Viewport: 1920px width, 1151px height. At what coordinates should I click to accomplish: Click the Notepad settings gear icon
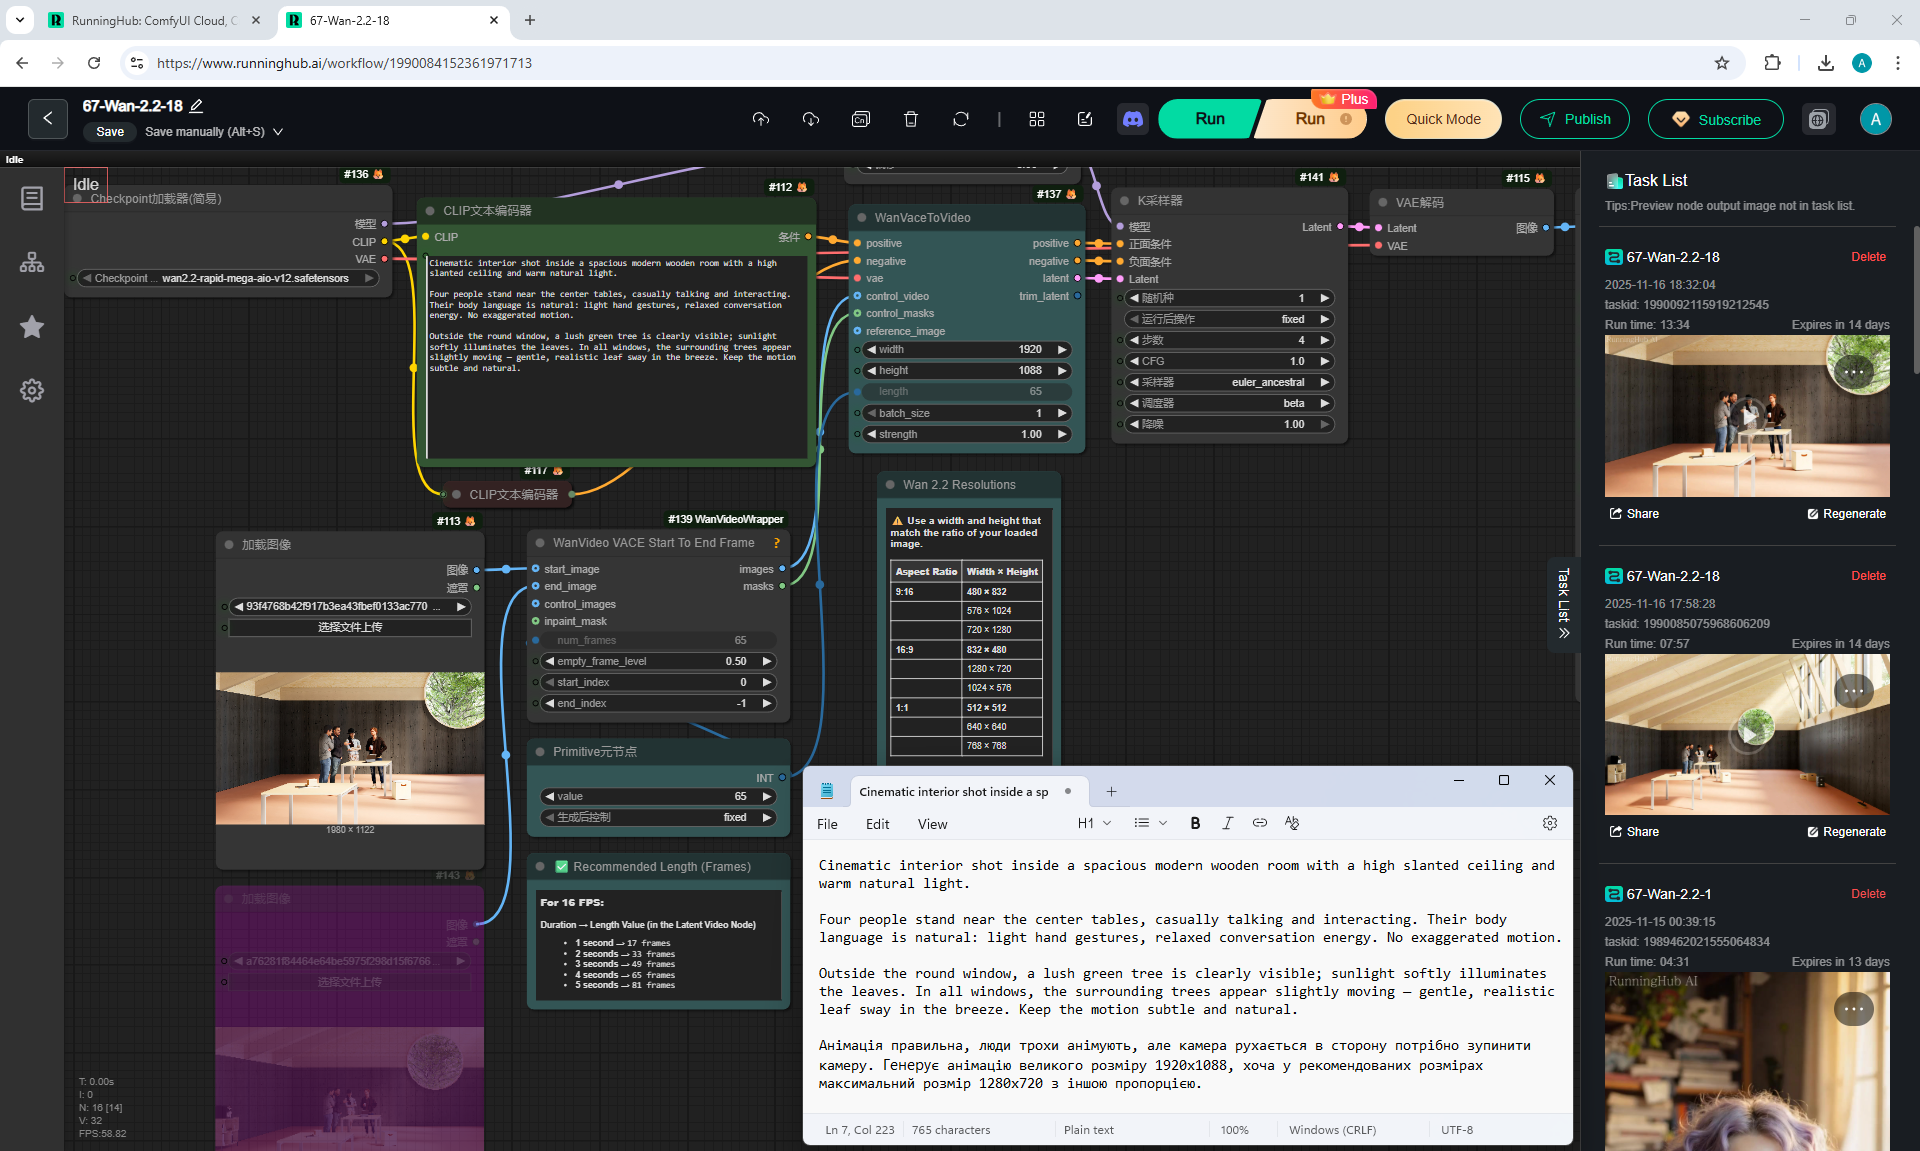(x=1549, y=823)
